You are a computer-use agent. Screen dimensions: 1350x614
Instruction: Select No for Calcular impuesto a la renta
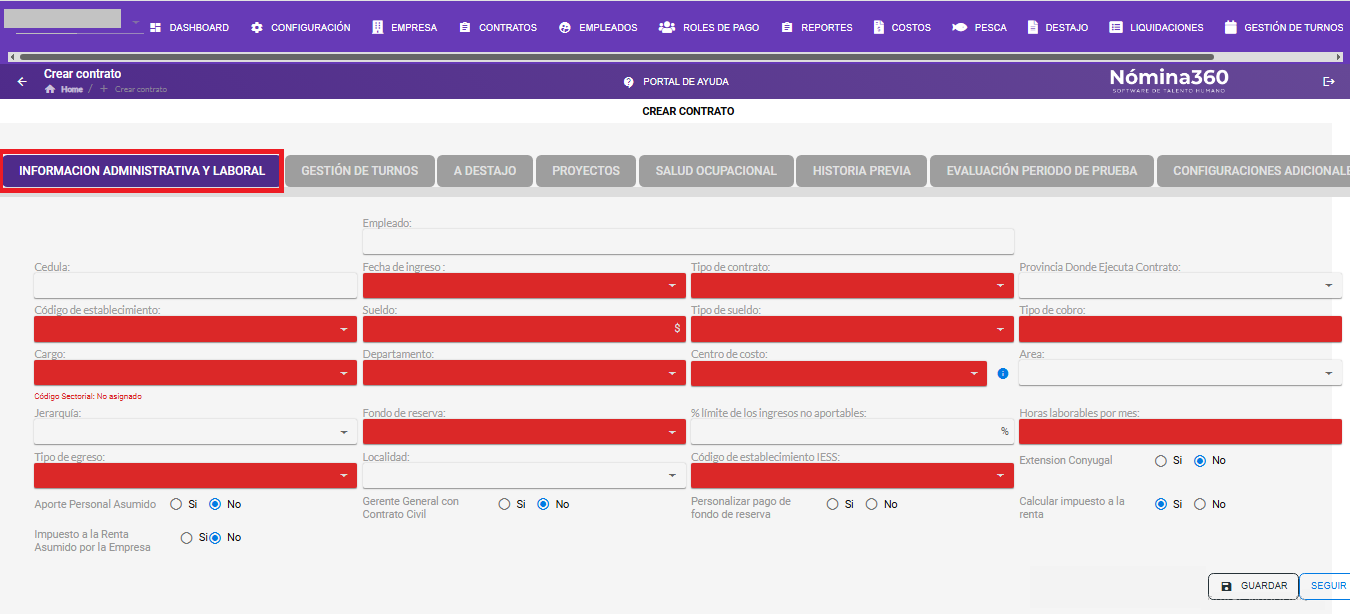pyautogui.click(x=1201, y=504)
